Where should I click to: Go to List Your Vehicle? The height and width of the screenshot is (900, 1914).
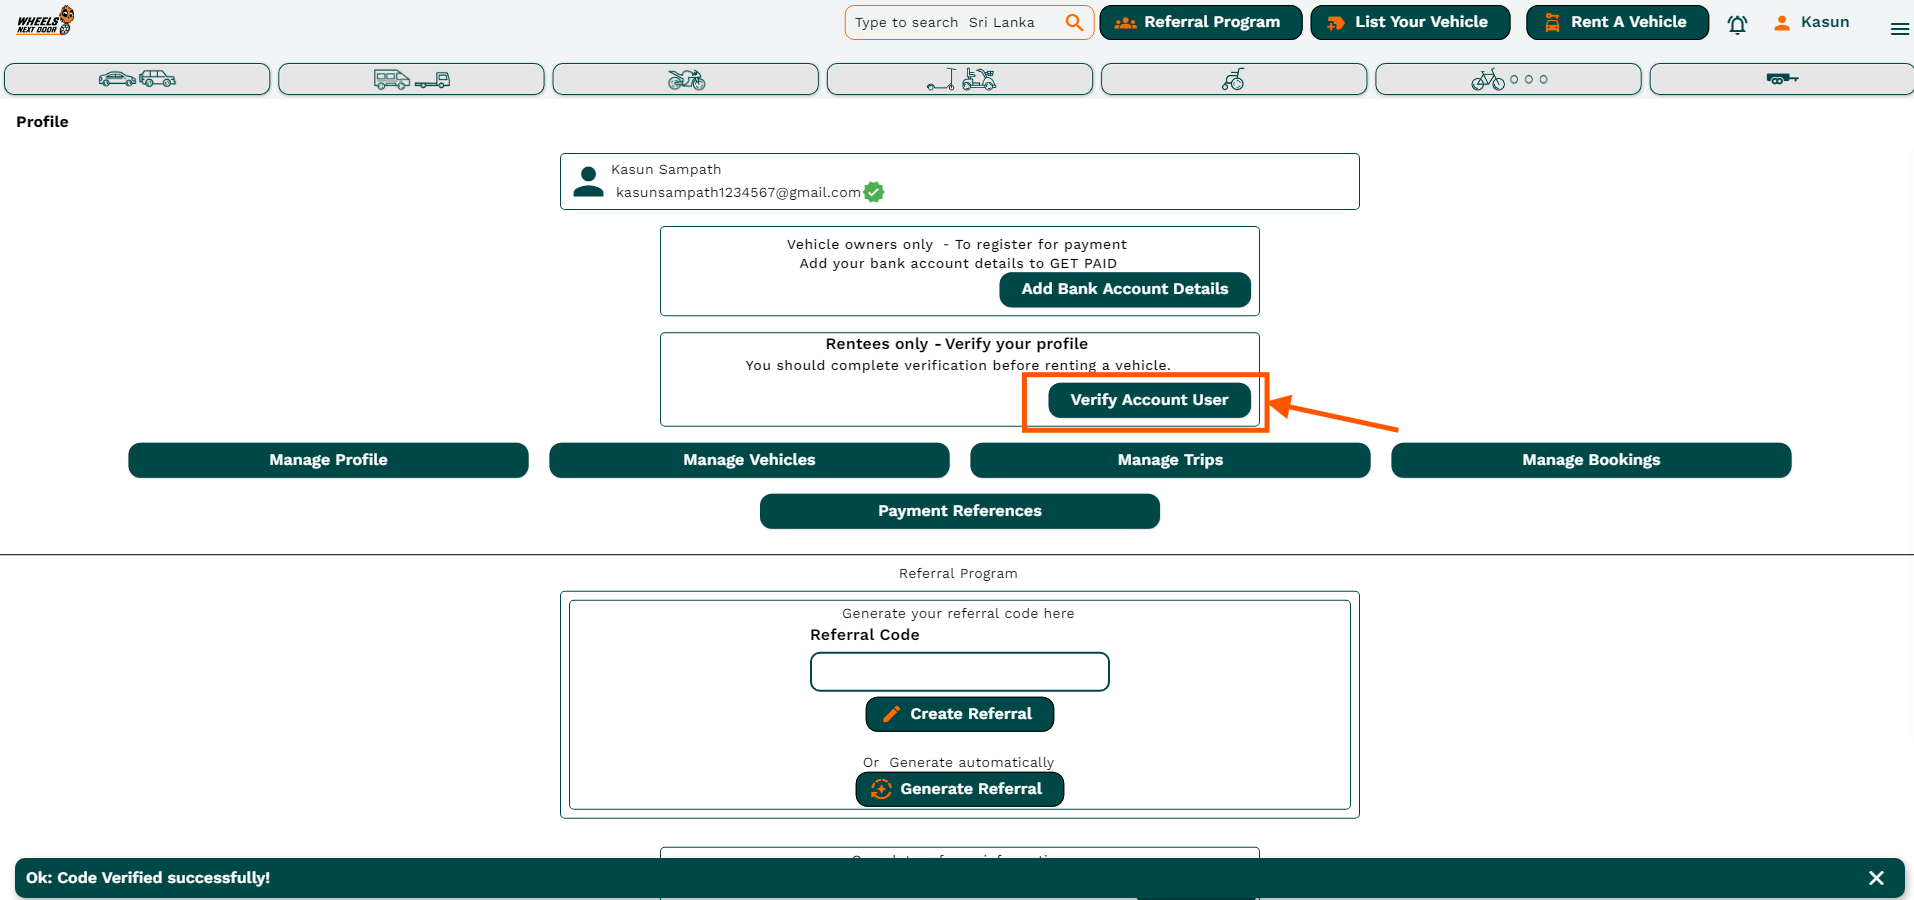[1410, 22]
